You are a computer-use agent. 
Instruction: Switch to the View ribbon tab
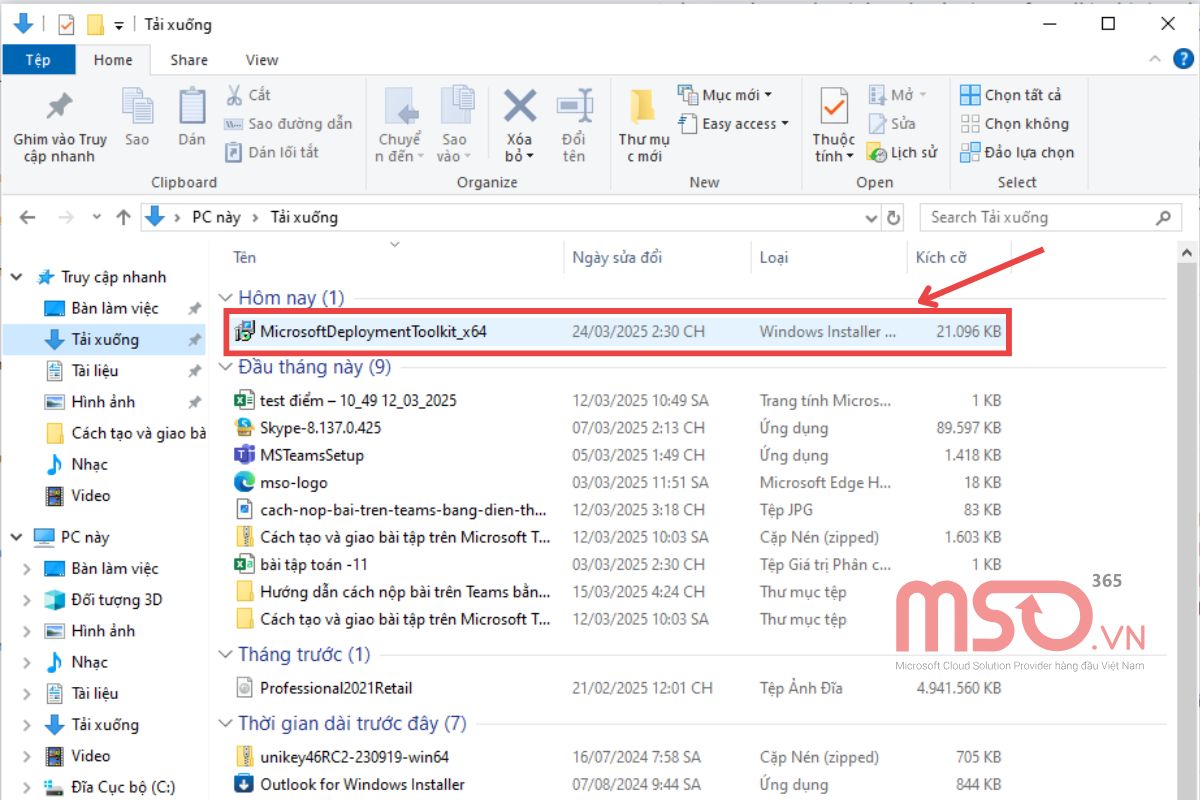pos(262,60)
